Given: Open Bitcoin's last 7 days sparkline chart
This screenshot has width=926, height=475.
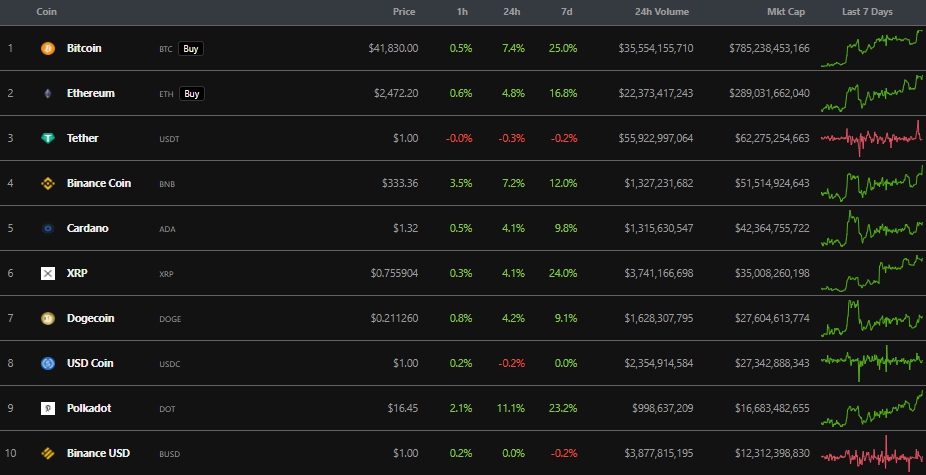Looking at the screenshot, I should point(872,48).
